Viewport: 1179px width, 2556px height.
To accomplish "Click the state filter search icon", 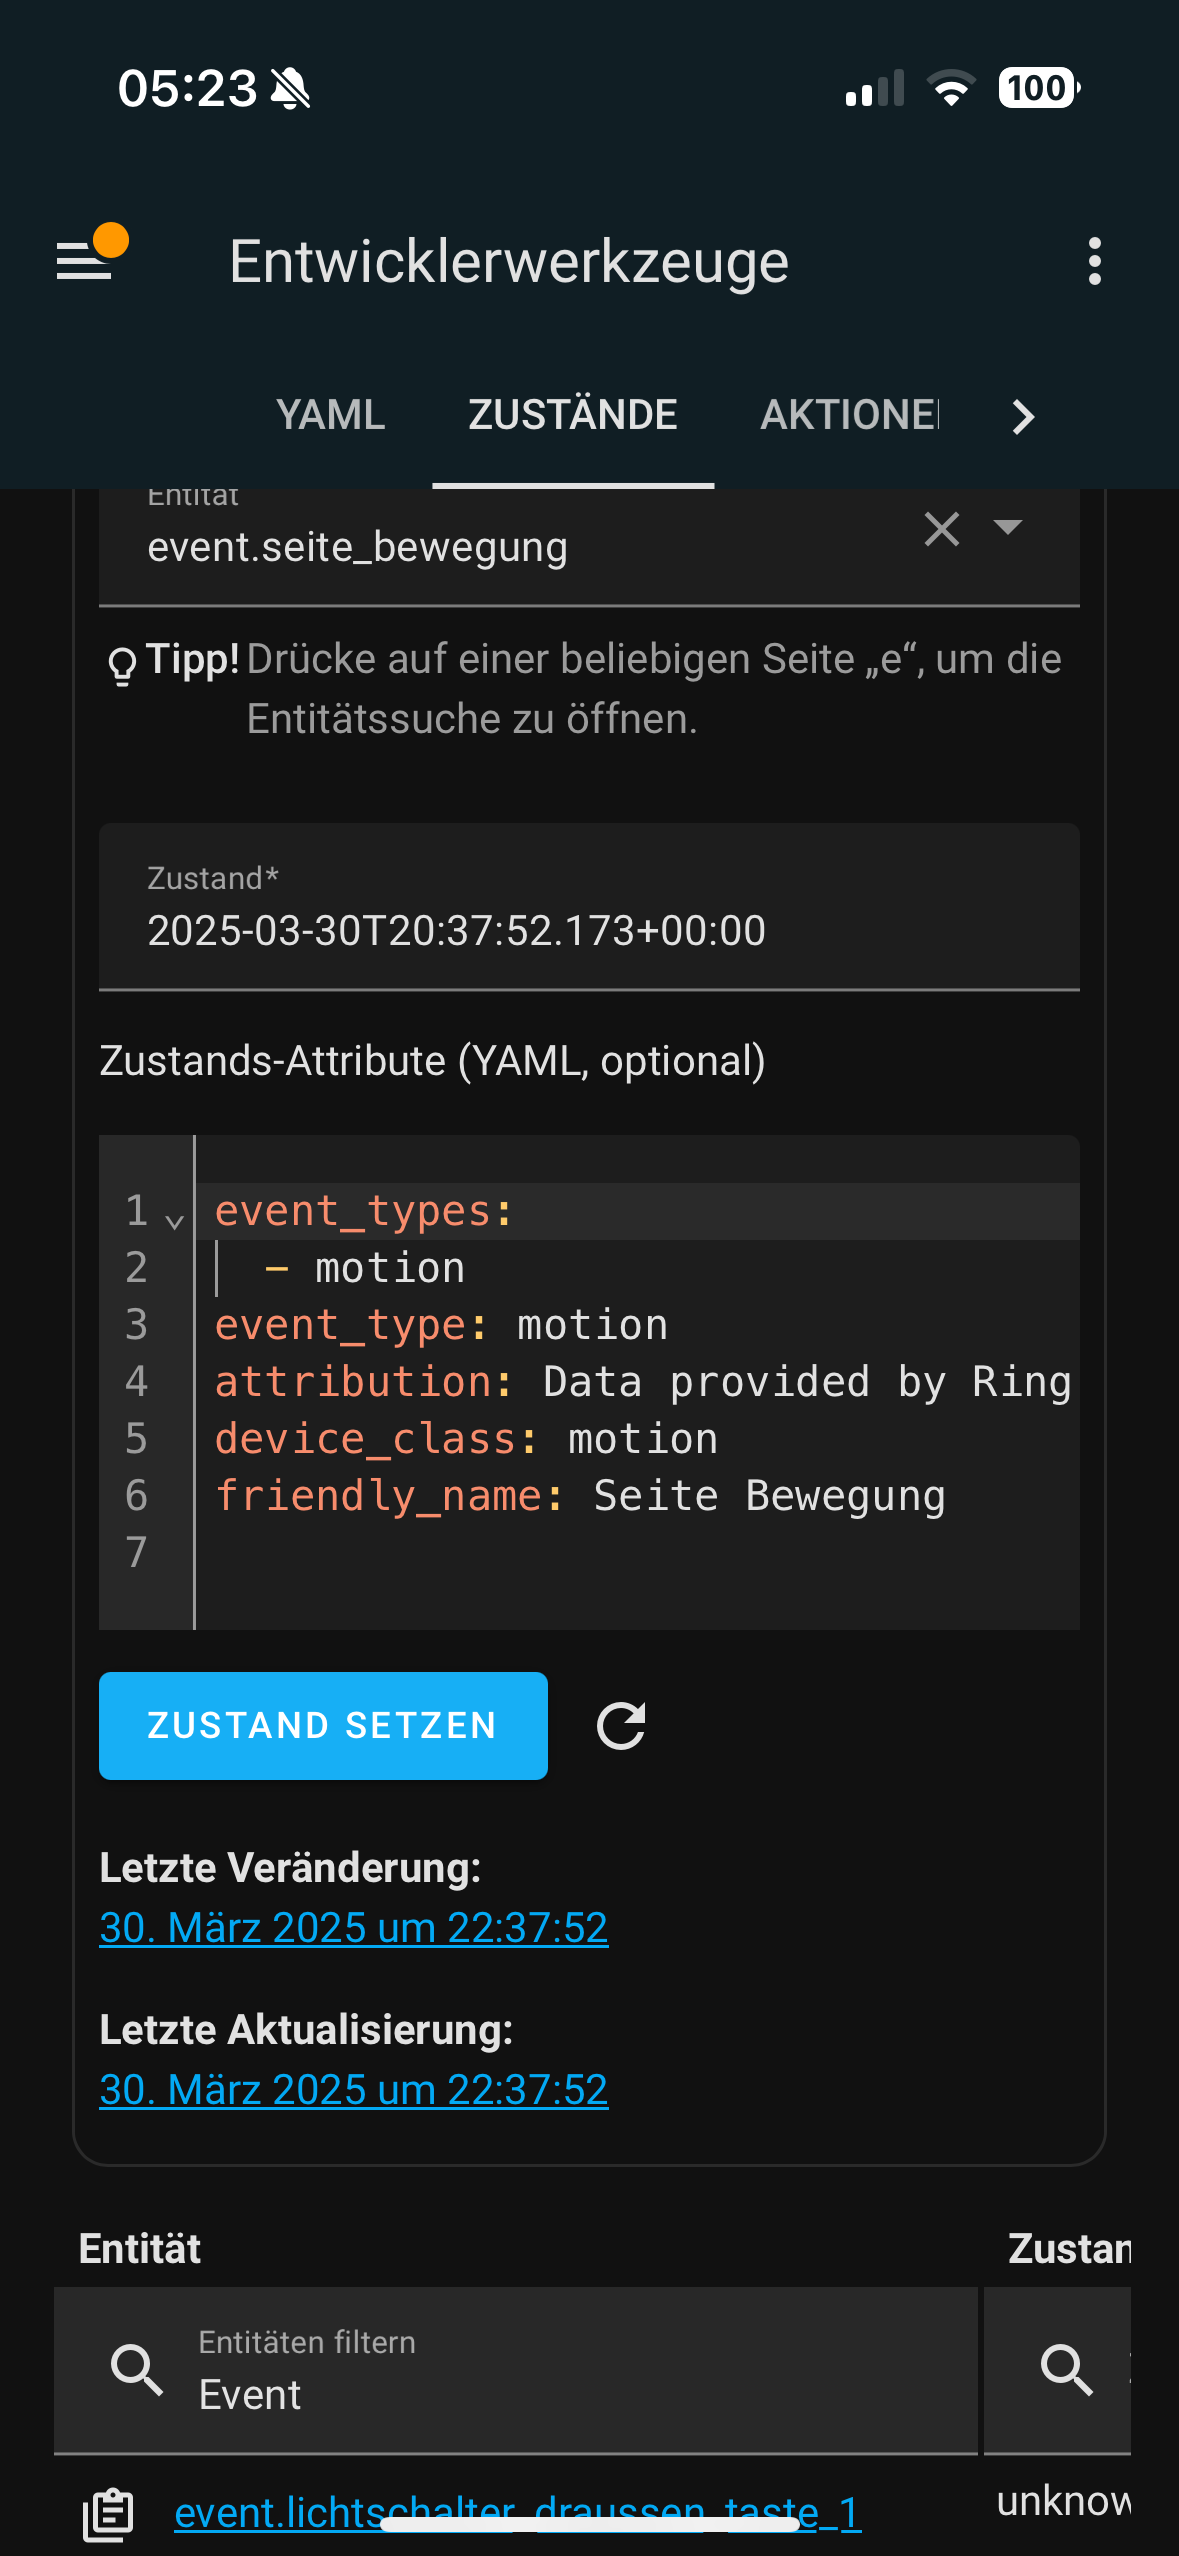I will point(1066,2369).
